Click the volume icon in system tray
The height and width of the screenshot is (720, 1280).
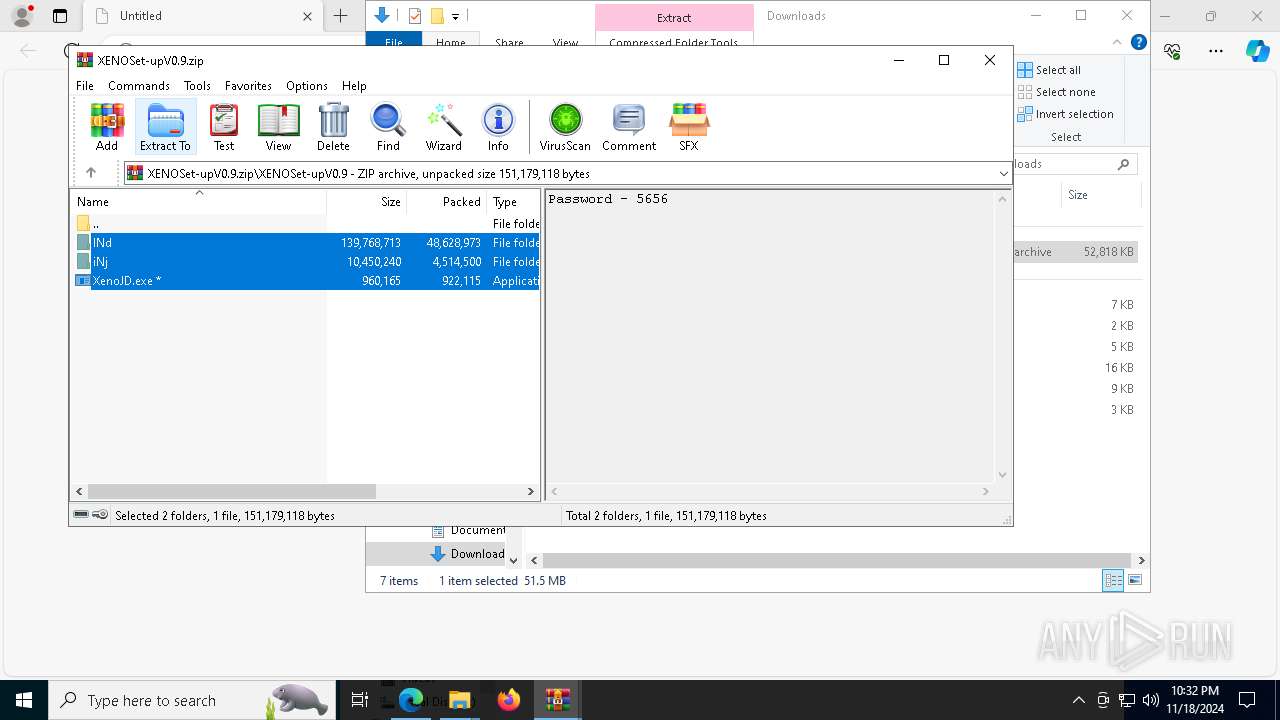coord(1150,700)
